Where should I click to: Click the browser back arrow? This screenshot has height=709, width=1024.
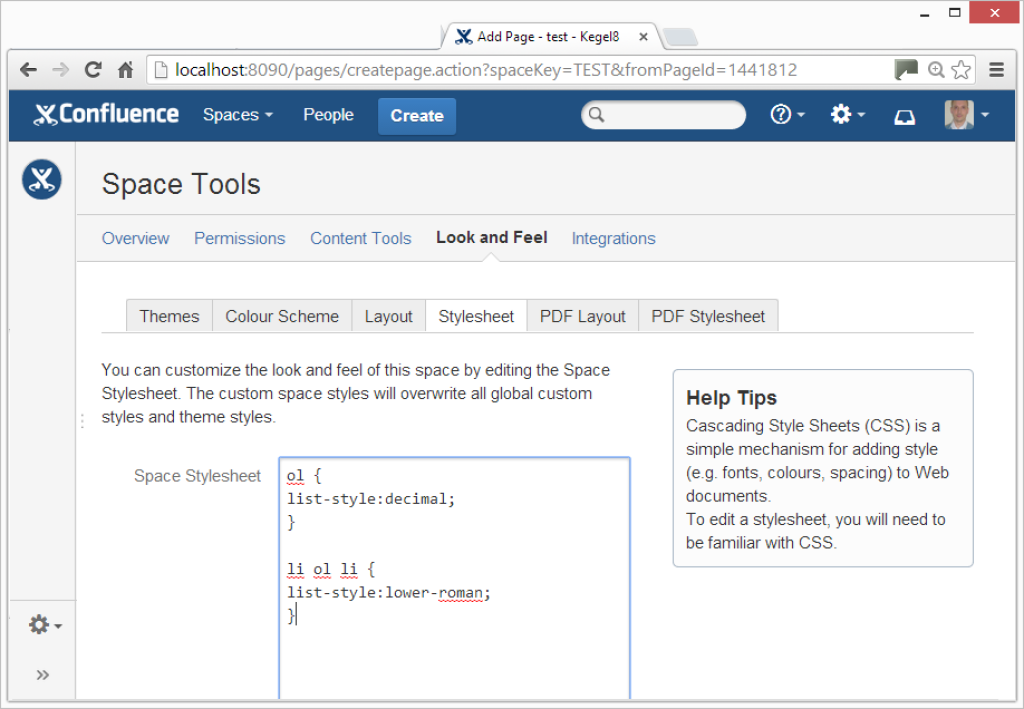coord(28,70)
